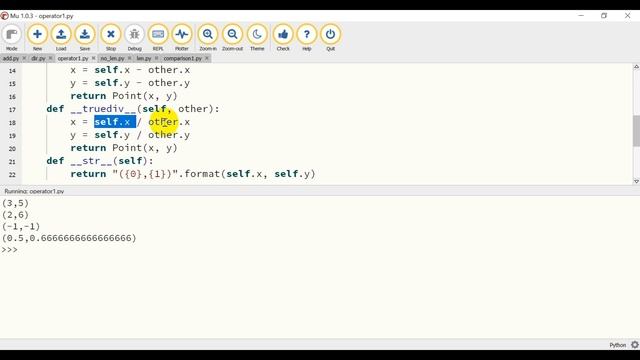Click highlighted "self.x" on line 18

tap(115, 122)
